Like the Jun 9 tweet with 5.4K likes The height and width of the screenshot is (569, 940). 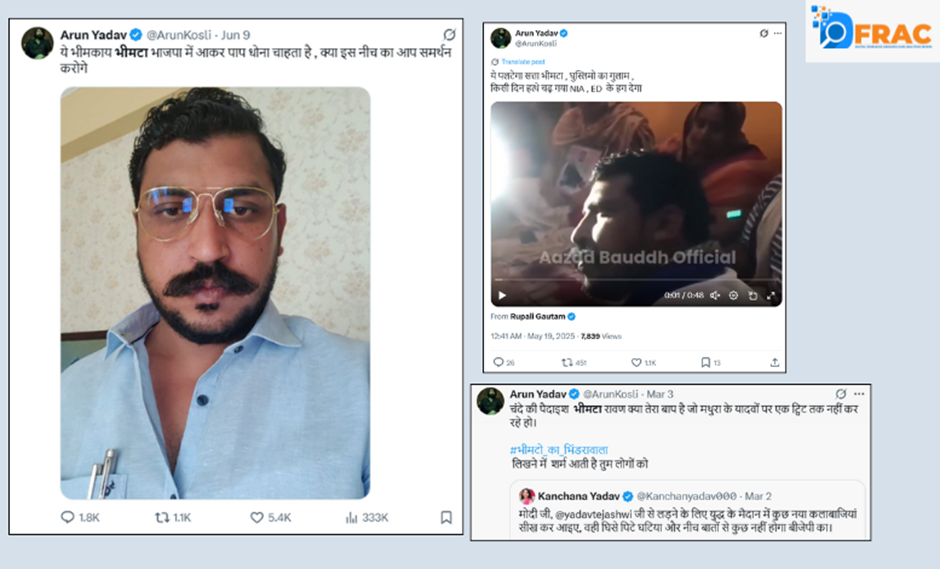pyautogui.click(x=257, y=517)
